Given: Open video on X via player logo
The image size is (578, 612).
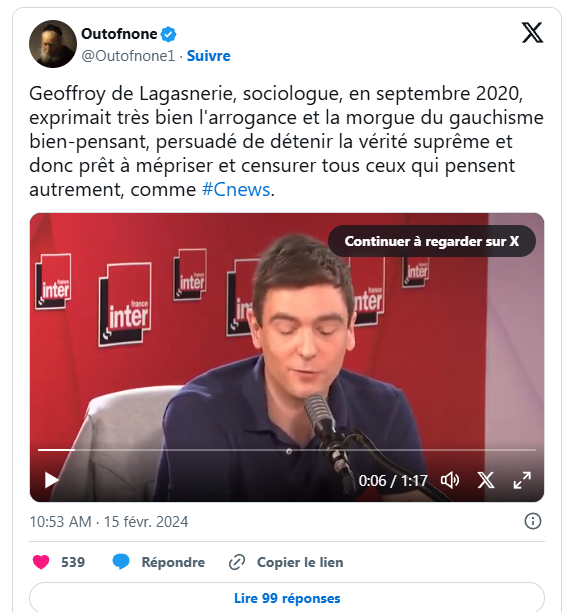Looking at the screenshot, I should 486,480.
